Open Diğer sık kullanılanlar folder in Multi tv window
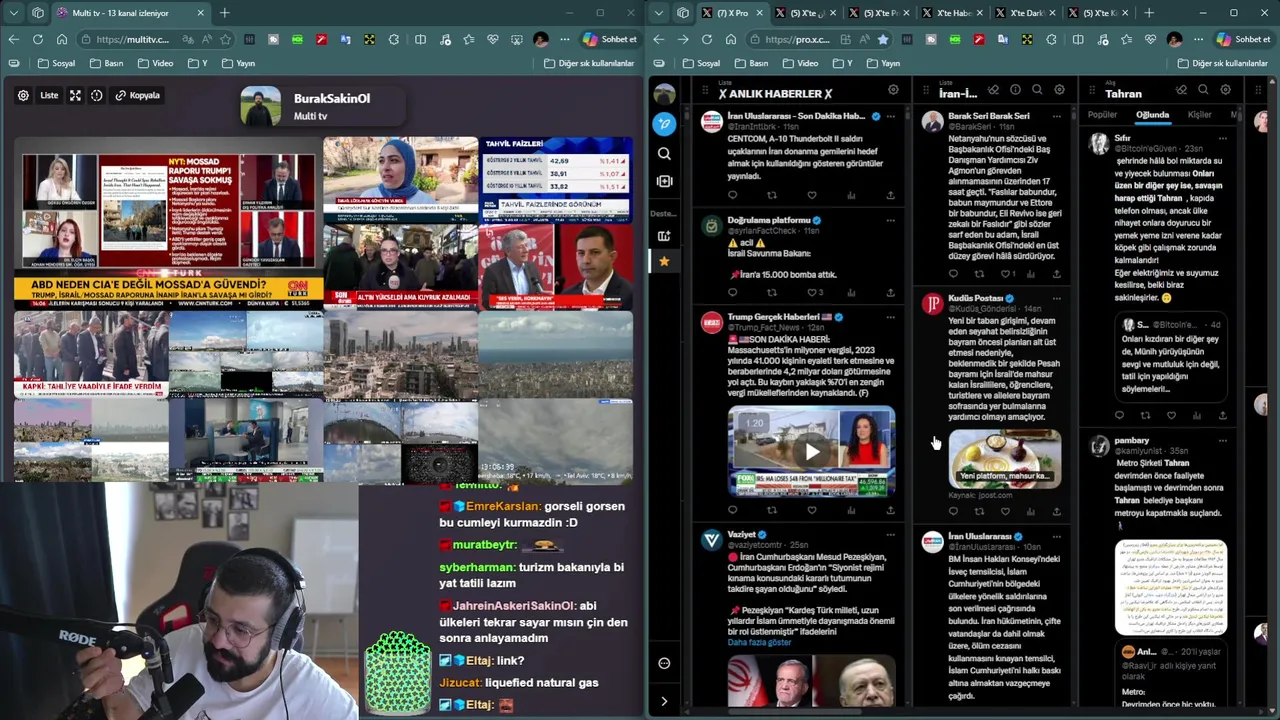The height and width of the screenshot is (720, 1280). click(589, 63)
